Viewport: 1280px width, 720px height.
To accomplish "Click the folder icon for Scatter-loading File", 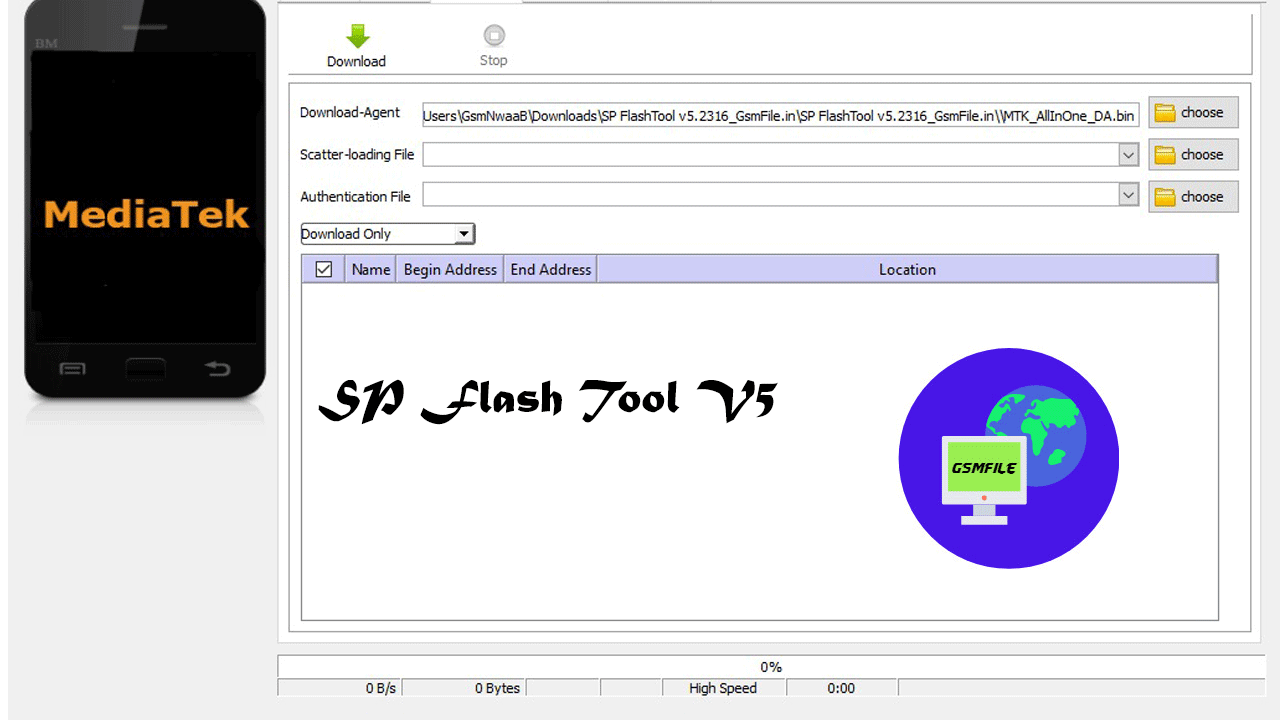I will 1165,155.
